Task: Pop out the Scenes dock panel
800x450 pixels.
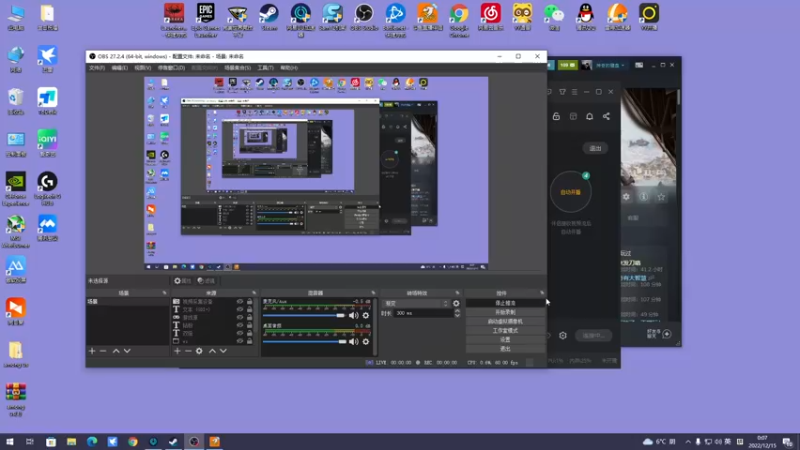Action: (x=164, y=293)
